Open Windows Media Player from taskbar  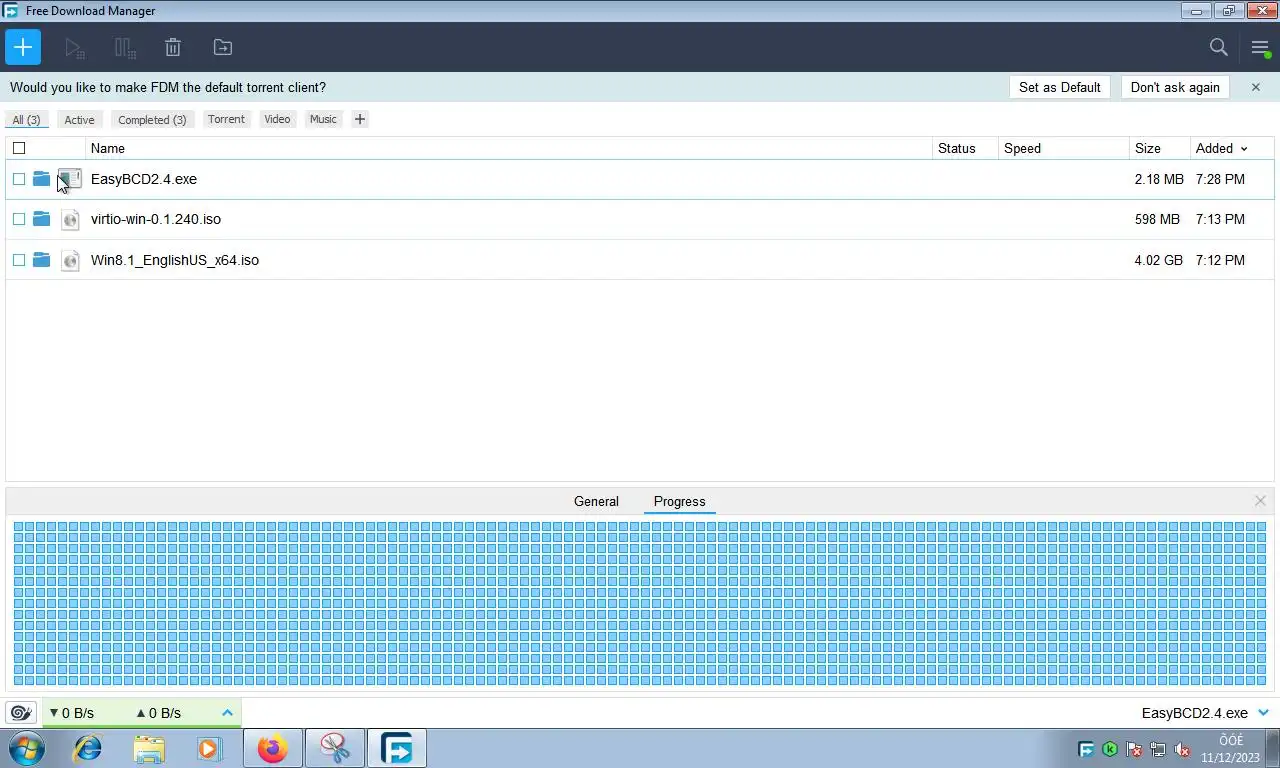point(209,748)
